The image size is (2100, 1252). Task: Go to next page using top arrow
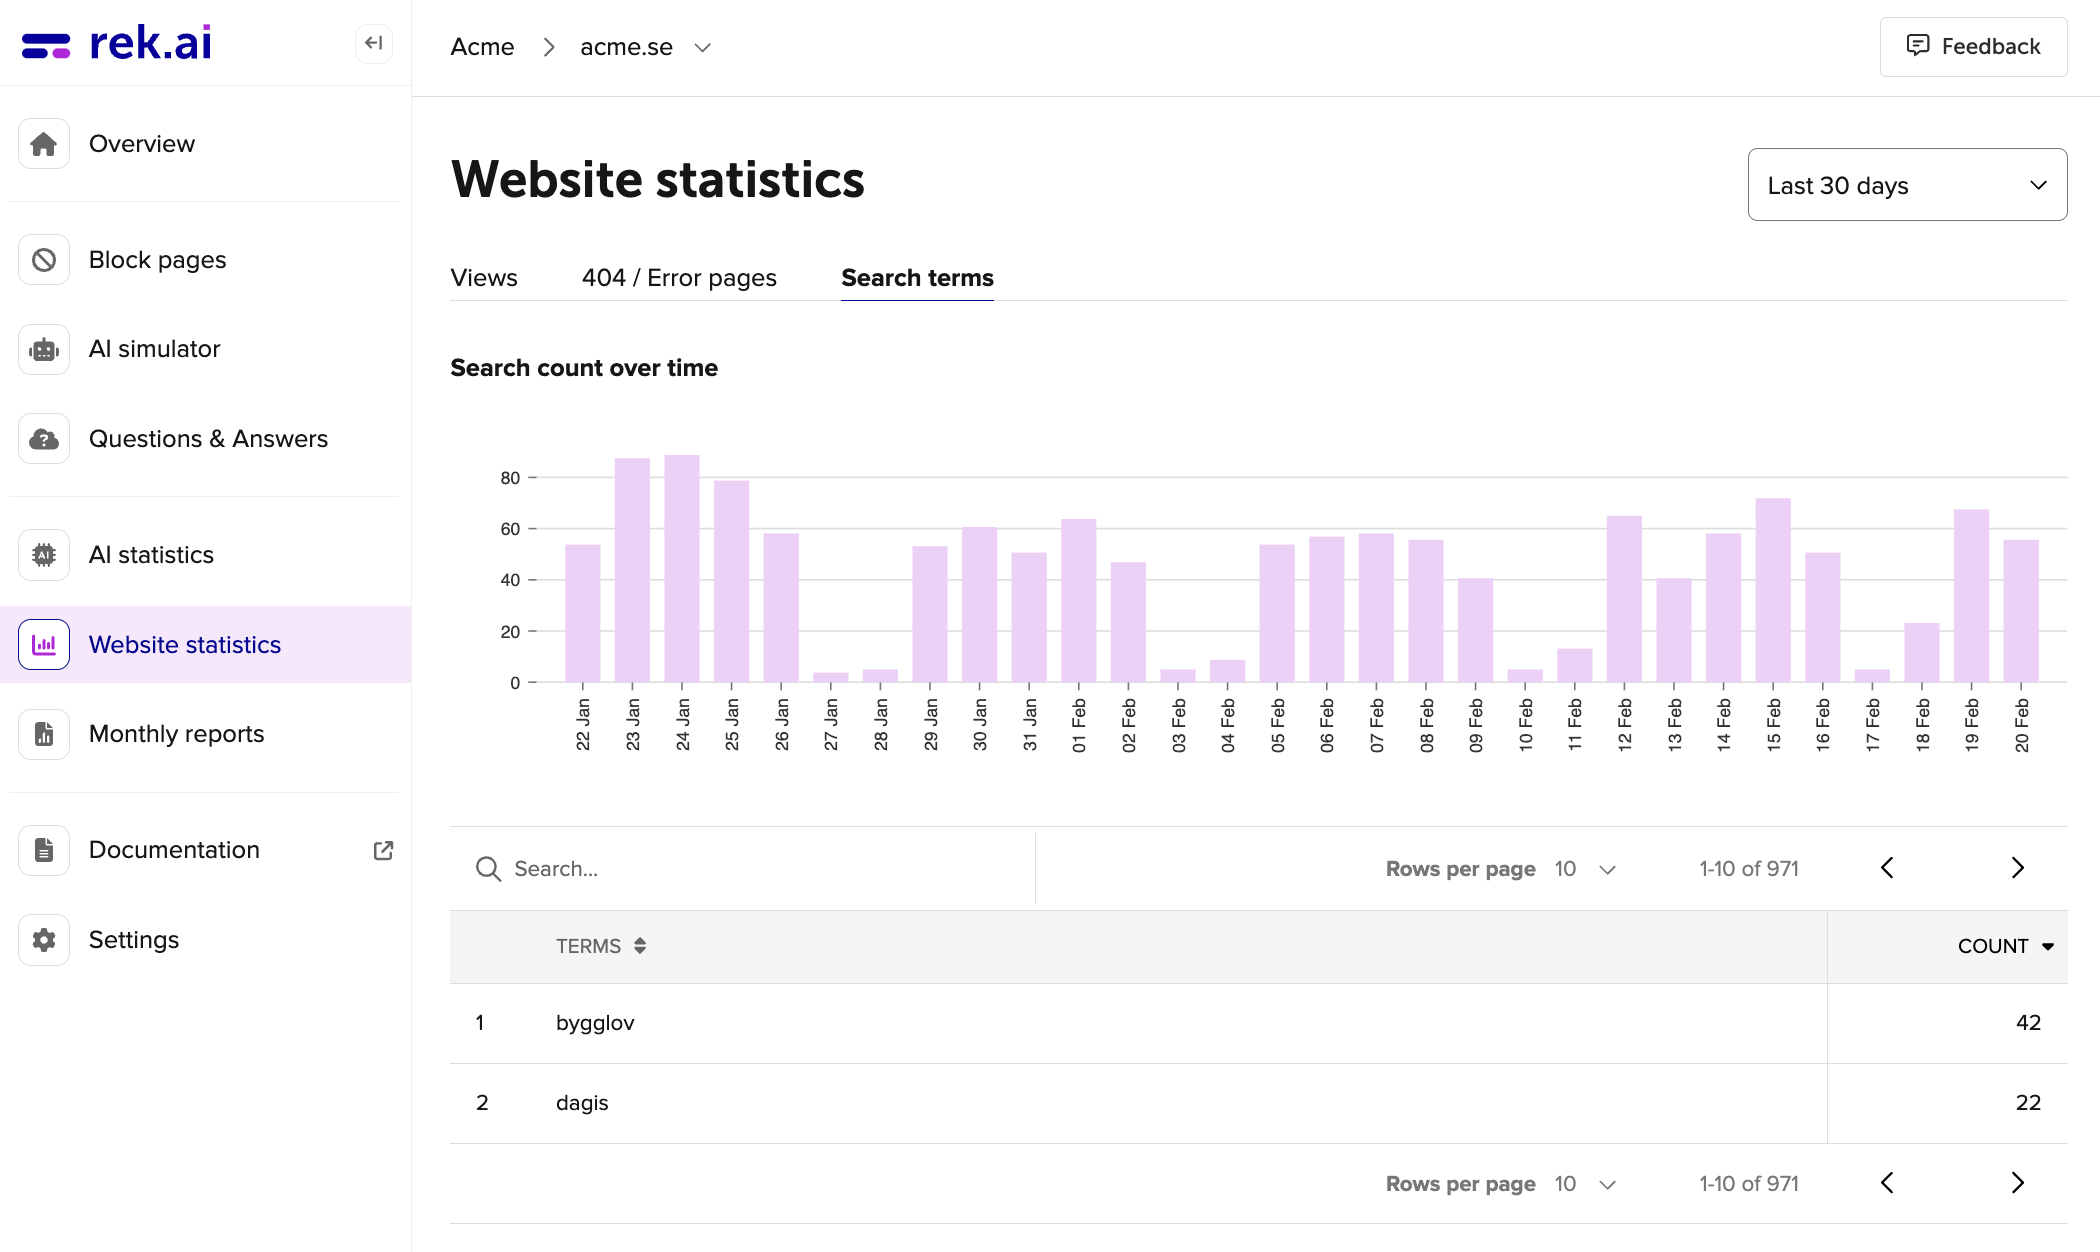coord(2017,868)
